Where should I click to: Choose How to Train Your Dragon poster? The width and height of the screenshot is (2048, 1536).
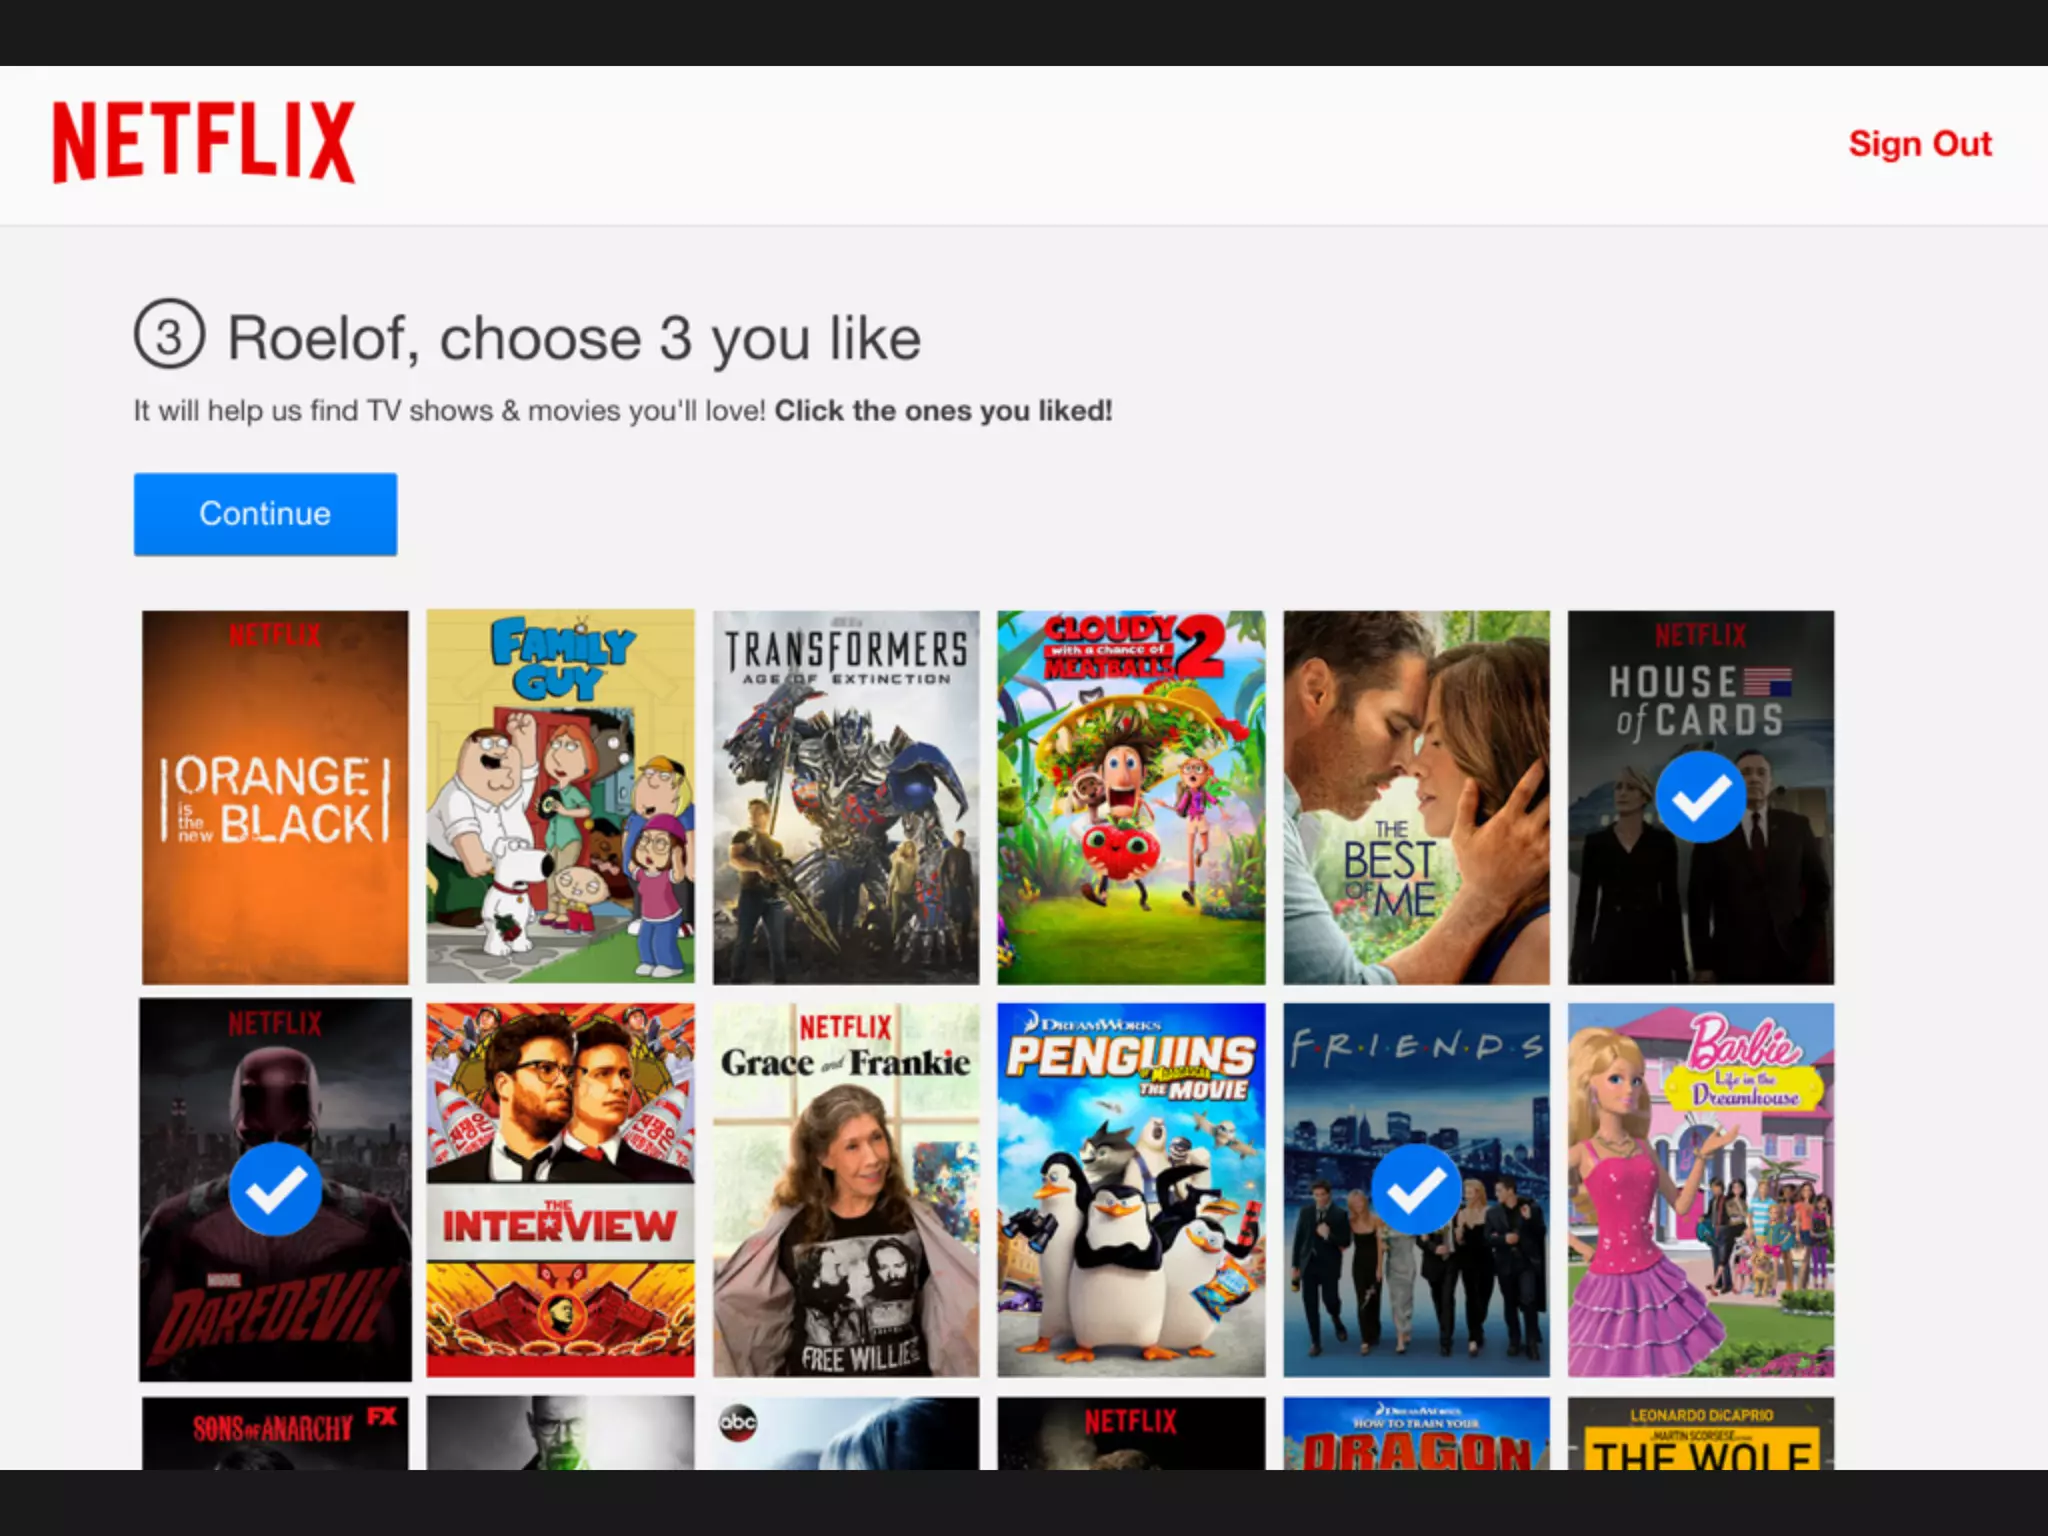(1416, 1433)
